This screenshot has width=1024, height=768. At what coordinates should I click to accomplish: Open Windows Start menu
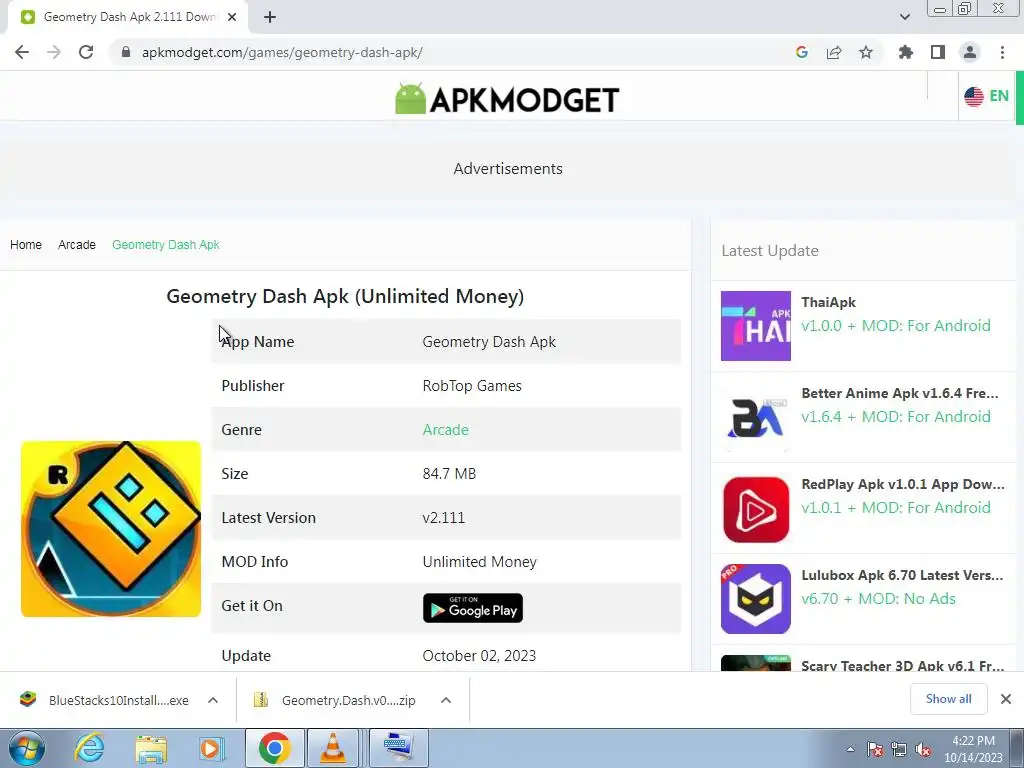tap(27, 748)
